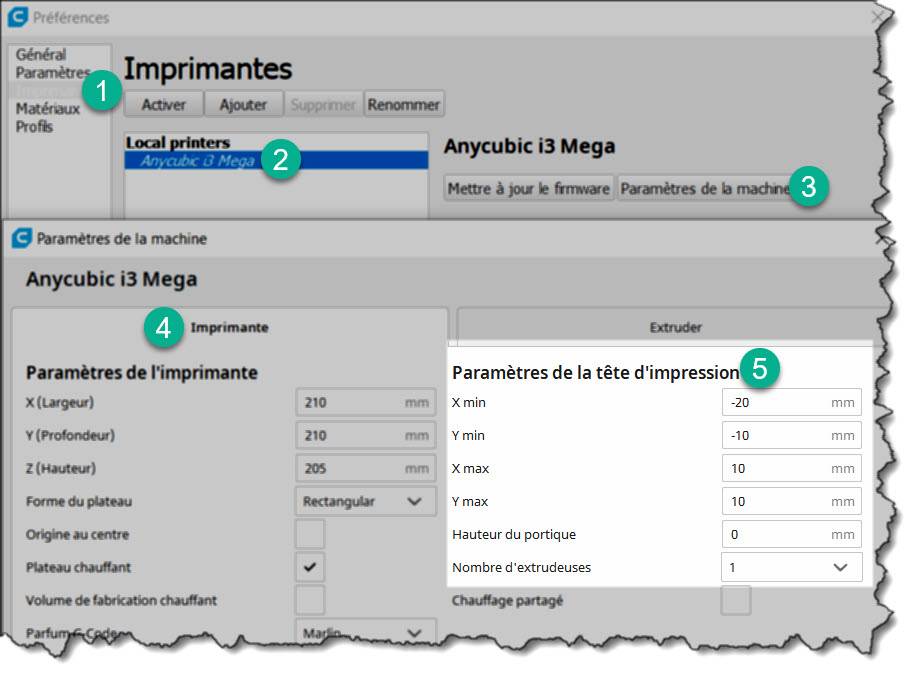Click Mettre à jour le firmware
Screen dimensions: 919x677
coord(529,189)
